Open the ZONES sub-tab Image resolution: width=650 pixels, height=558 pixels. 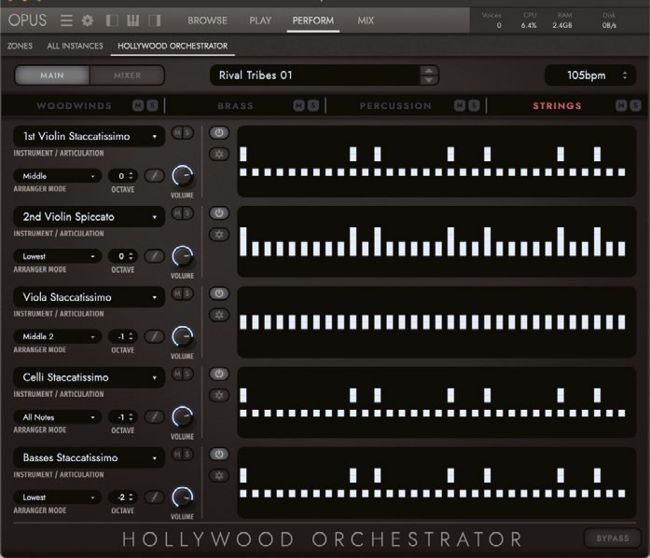tap(20, 46)
